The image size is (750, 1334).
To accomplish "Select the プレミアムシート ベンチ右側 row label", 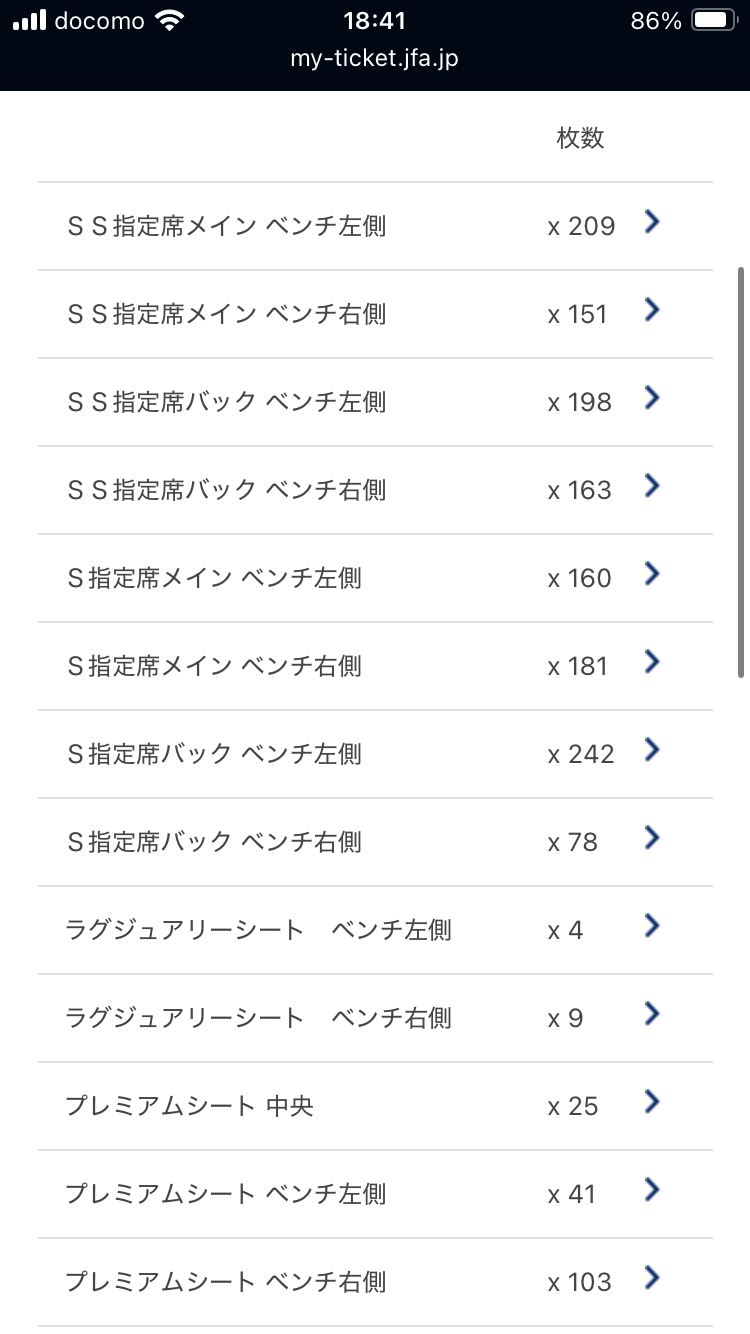I will (x=225, y=1282).
